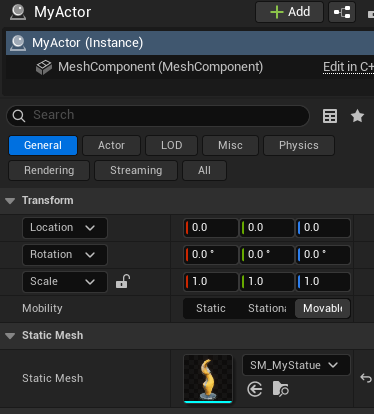The width and height of the screenshot is (374, 414).
Task: Set Mobility to Stationary
Action: pos(267,308)
